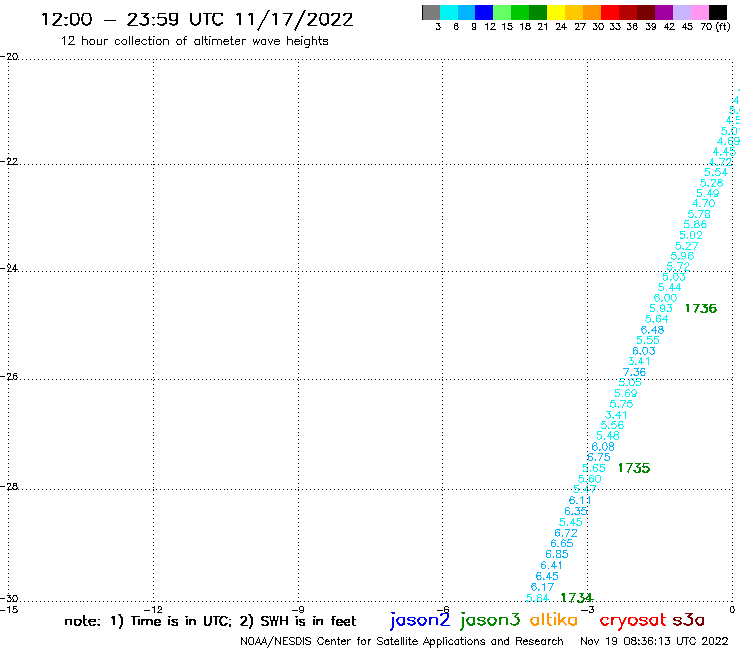740x650 pixels.
Task: Pick the light green legend swatch
Action: click(x=502, y=12)
